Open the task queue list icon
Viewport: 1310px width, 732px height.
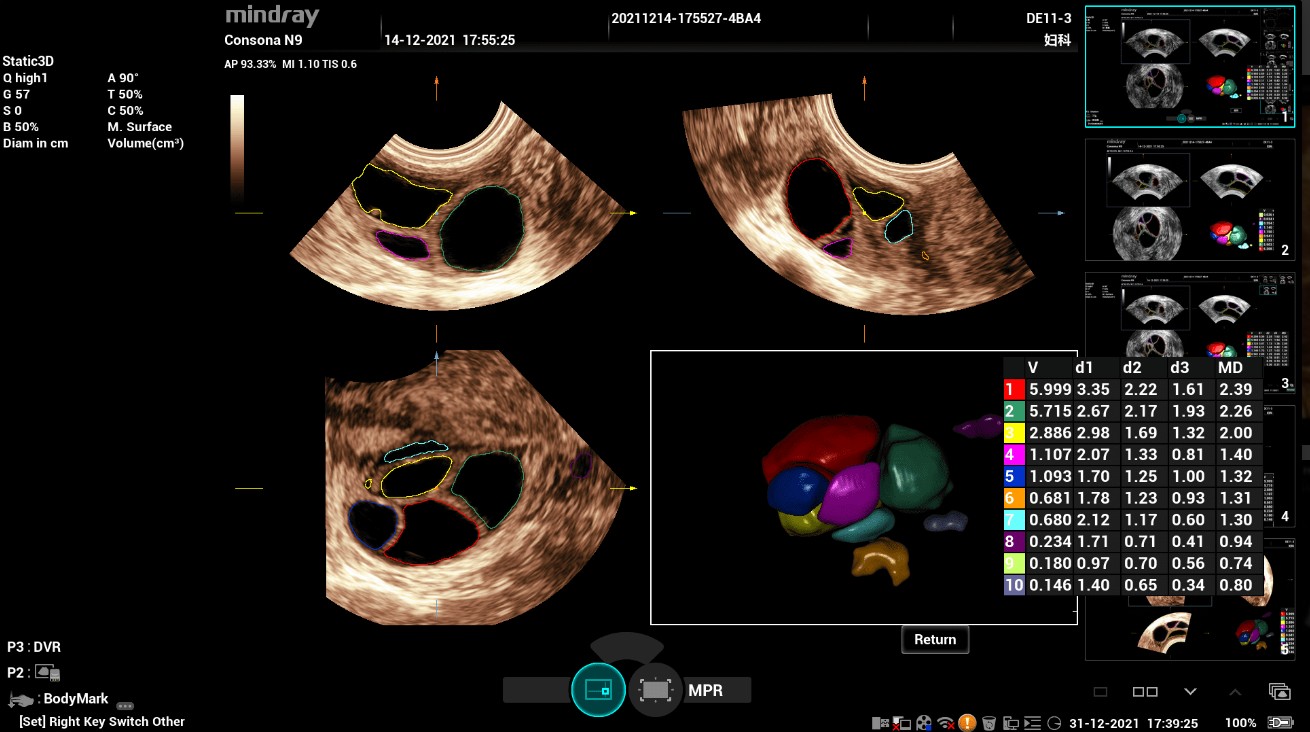coord(1033,722)
